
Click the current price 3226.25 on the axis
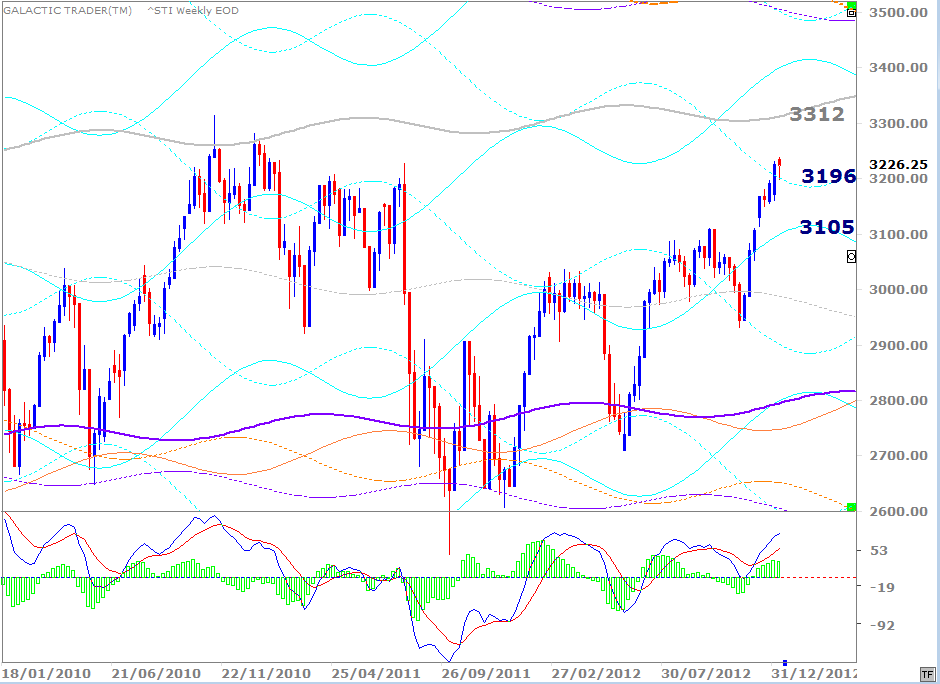point(899,164)
